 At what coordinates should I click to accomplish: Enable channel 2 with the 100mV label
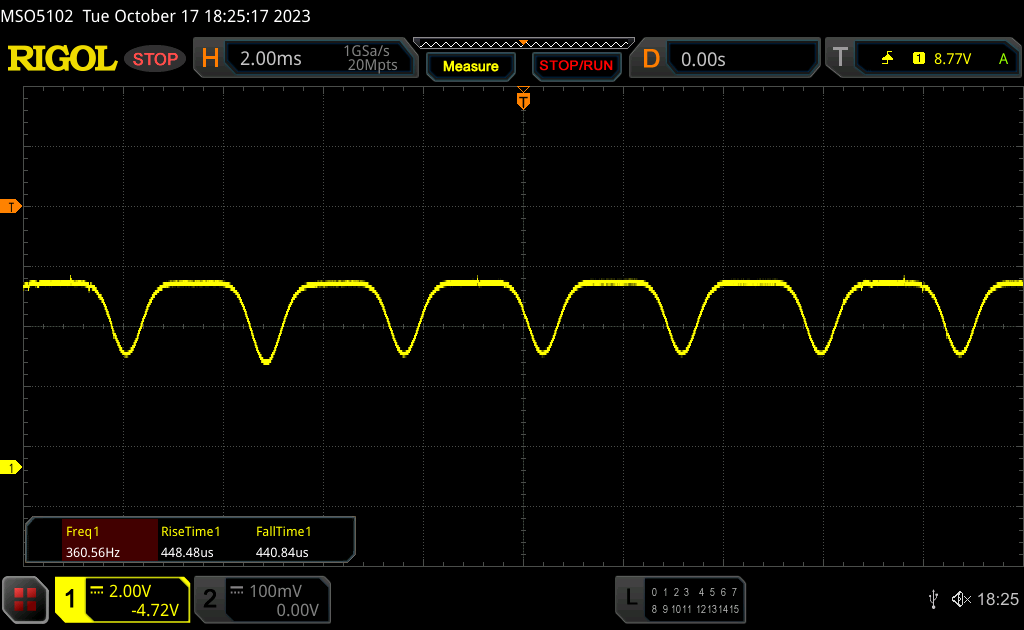[x=260, y=599]
